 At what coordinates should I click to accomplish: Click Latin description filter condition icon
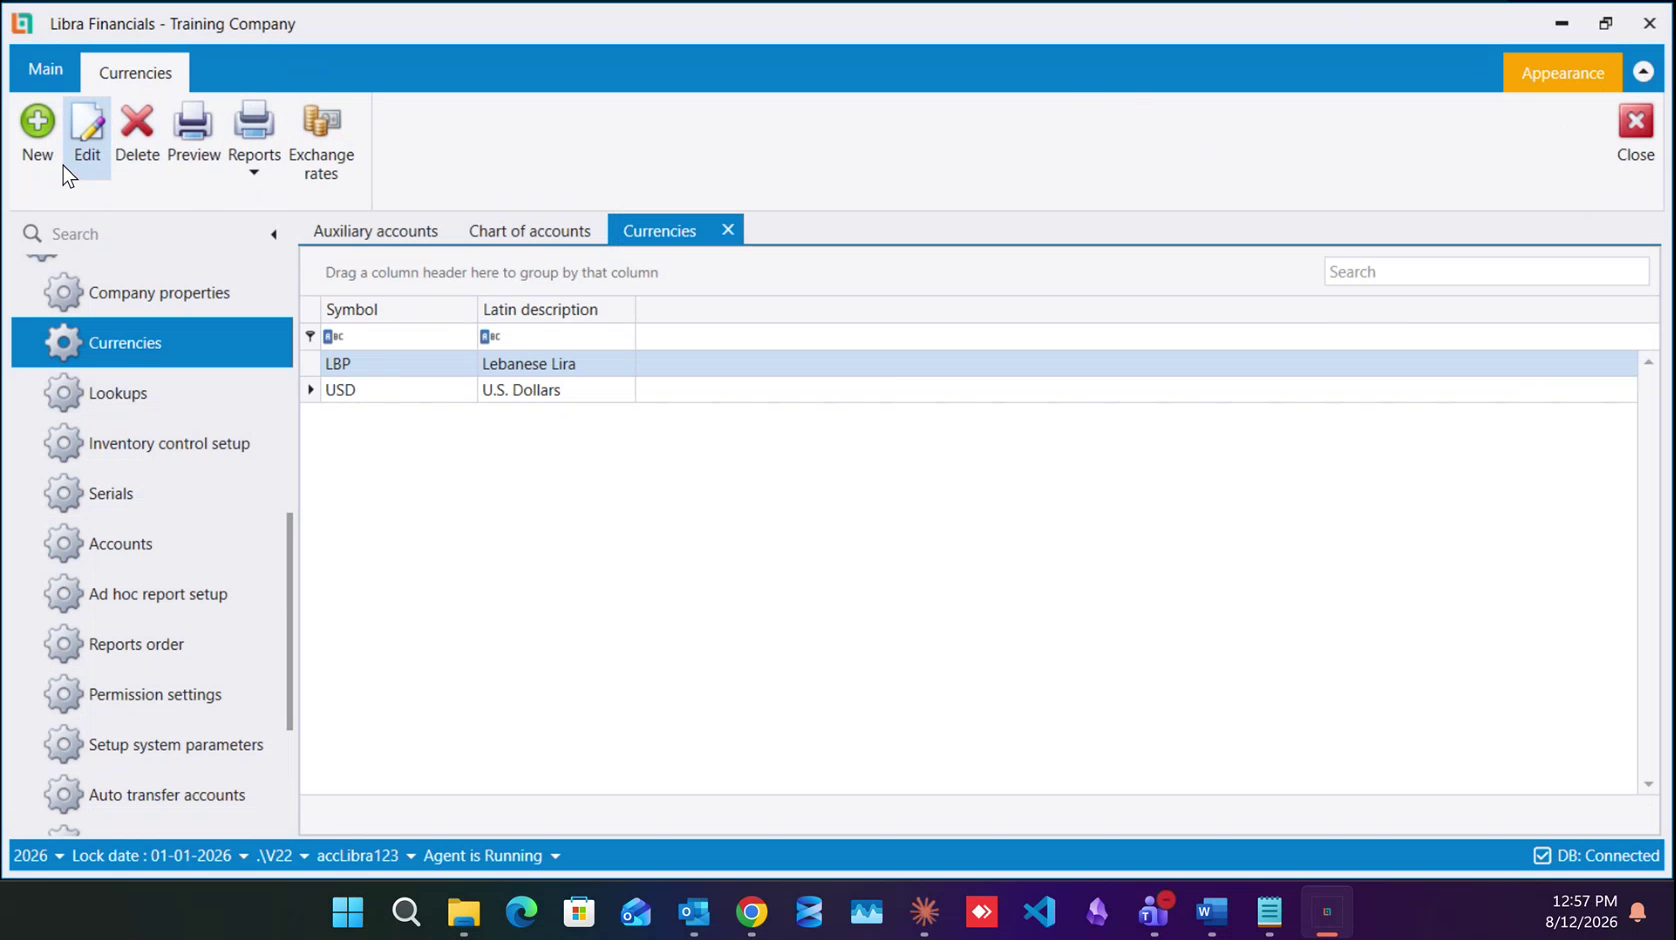click(x=490, y=336)
